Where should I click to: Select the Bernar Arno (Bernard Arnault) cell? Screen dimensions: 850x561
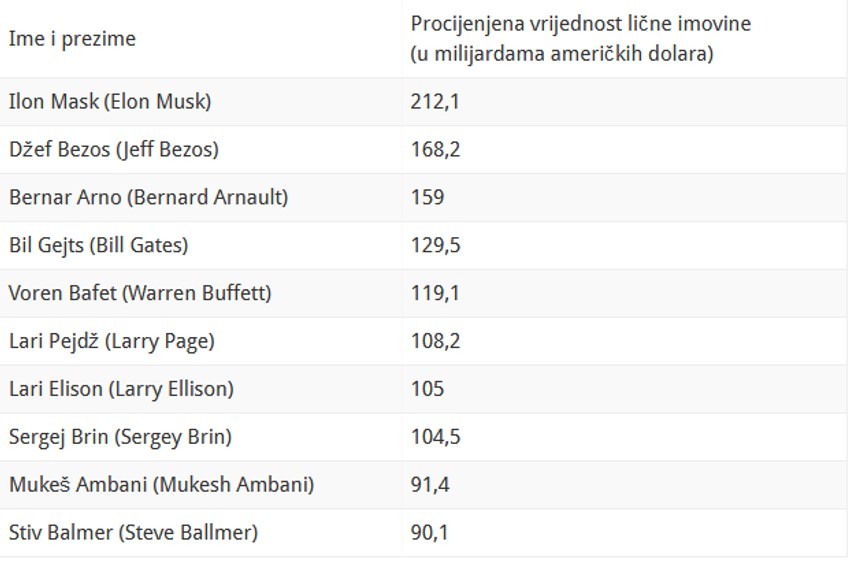[x=148, y=197]
